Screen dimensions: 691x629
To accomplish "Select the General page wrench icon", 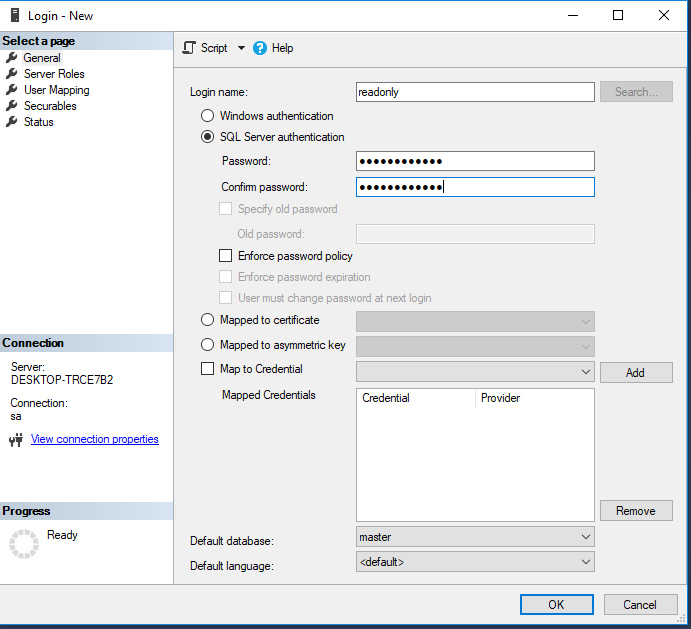I will tap(12, 58).
